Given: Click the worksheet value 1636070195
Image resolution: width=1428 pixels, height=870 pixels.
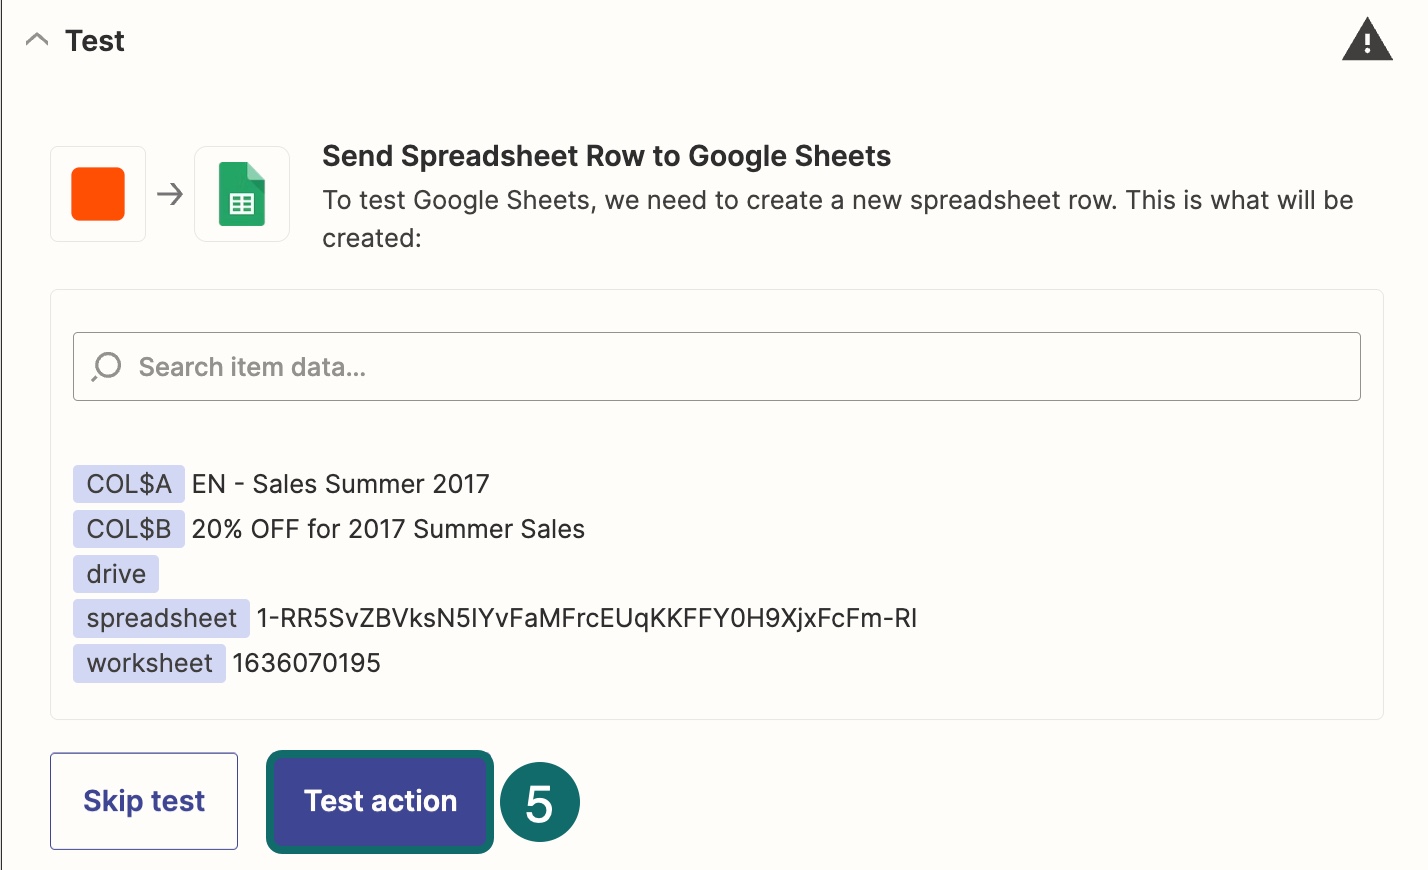Looking at the screenshot, I should pos(306,663).
